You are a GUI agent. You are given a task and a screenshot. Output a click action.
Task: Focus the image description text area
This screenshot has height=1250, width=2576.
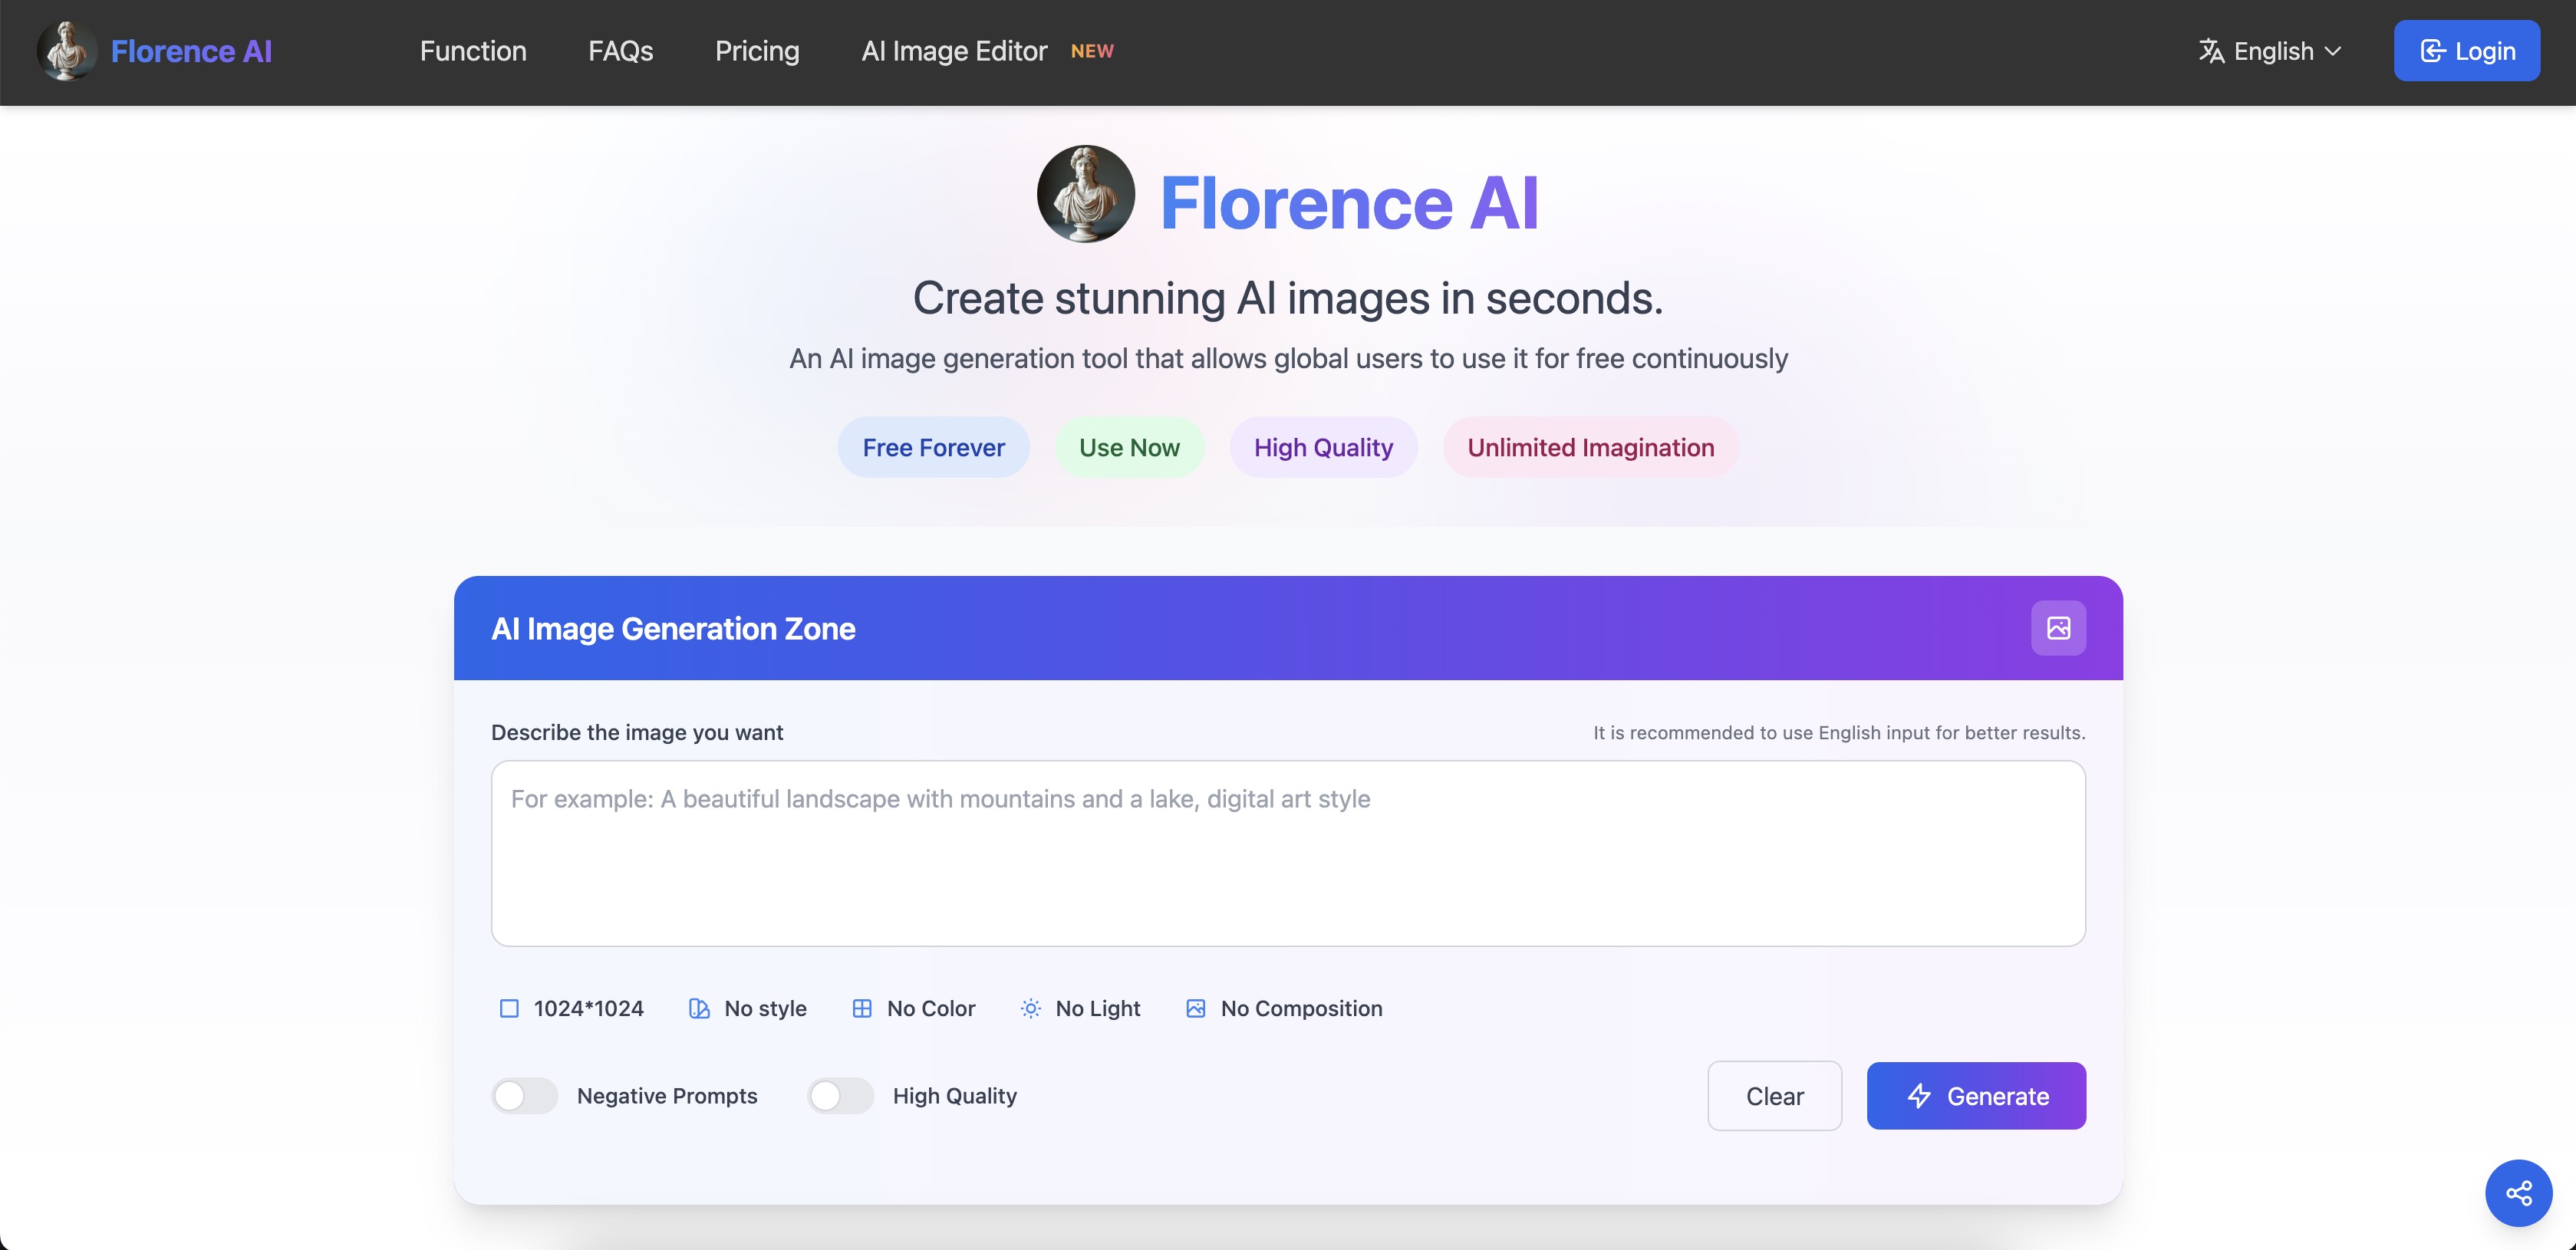(1288, 853)
